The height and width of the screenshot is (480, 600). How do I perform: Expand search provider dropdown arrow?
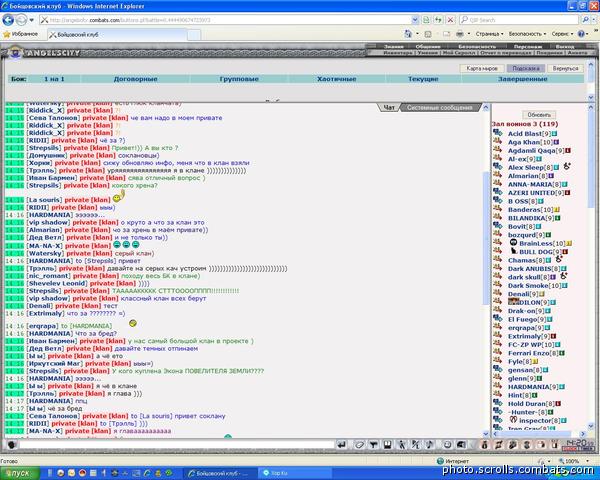[595, 20]
